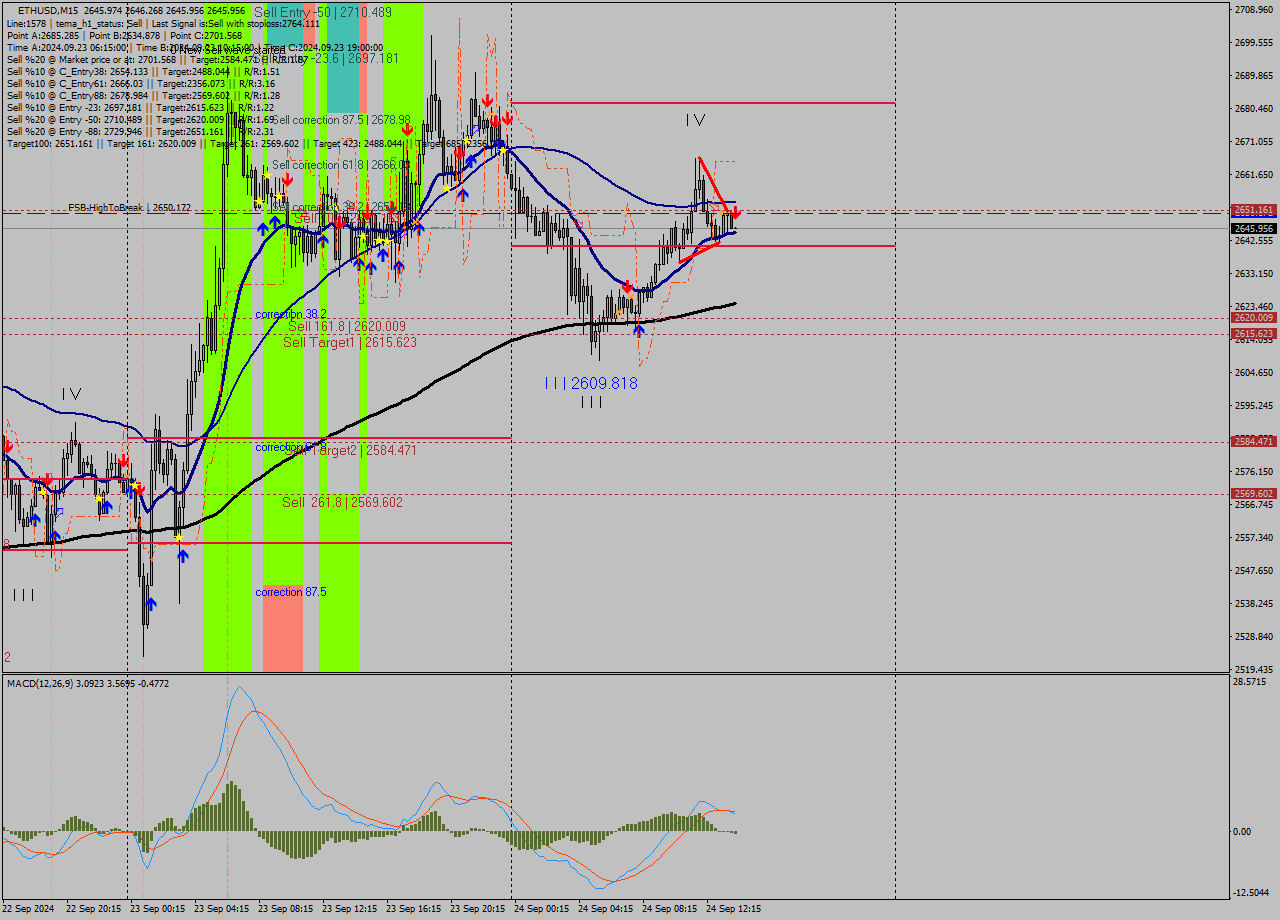This screenshot has height=920, width=1280.
Task: Click the red down arrow above the 2680 peak candles
Action: pyautogui.click(x=488, y=100)
